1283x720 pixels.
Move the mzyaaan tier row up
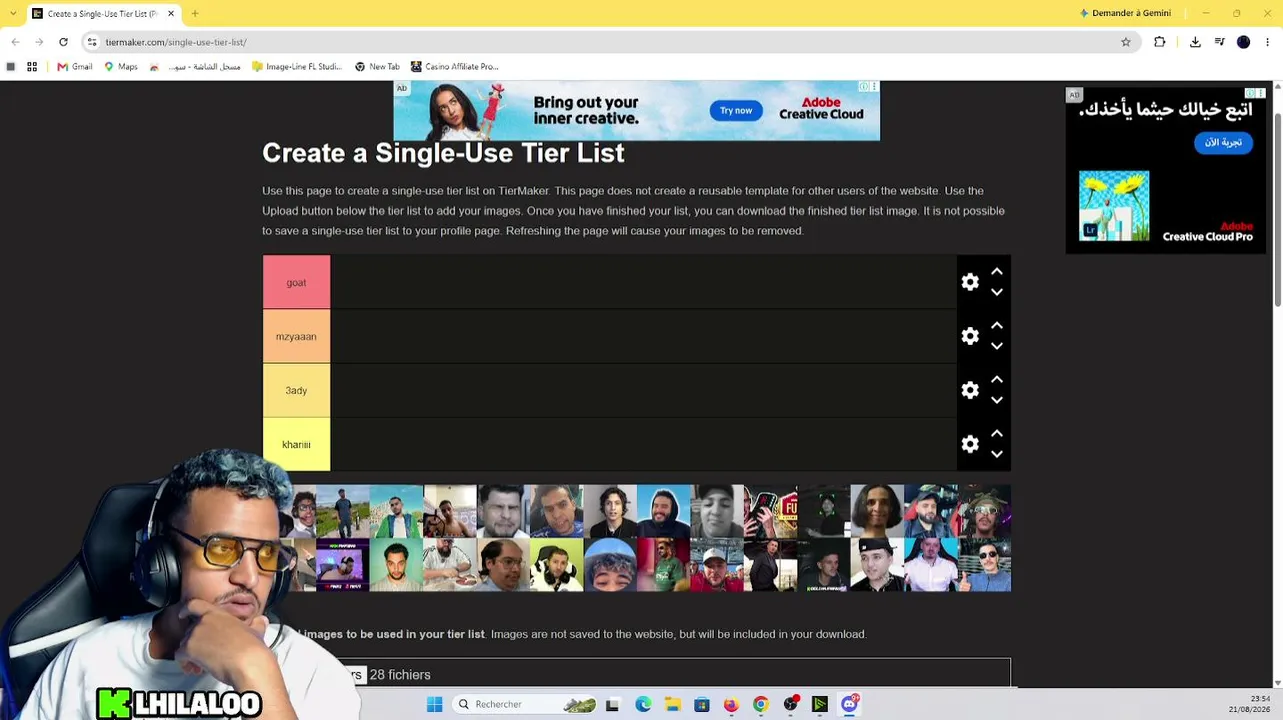(997, 325)
